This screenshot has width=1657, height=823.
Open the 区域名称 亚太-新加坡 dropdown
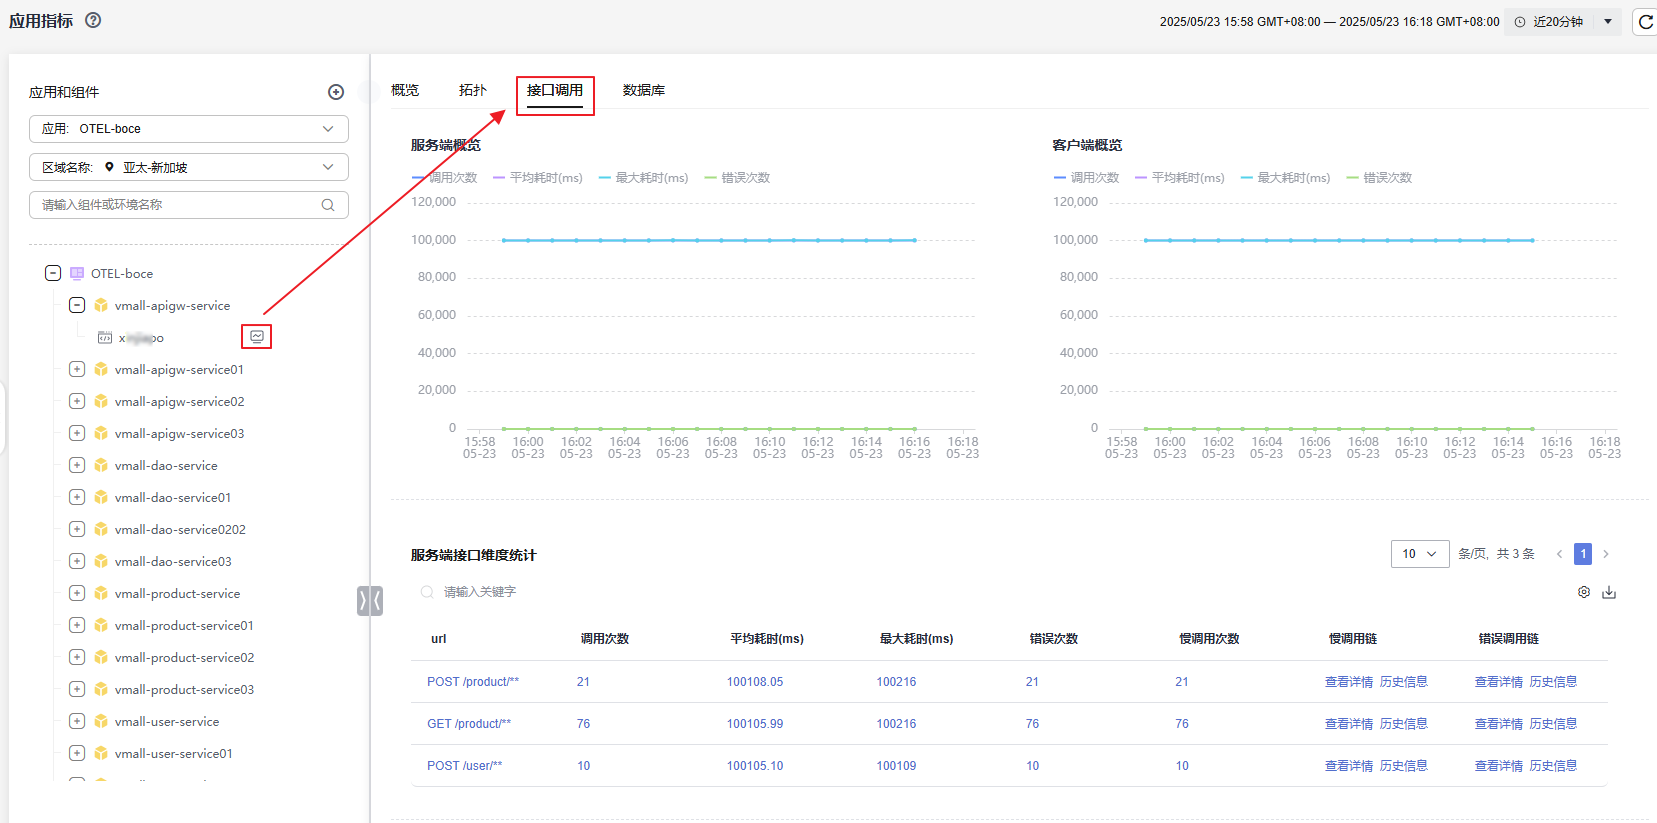189,167
